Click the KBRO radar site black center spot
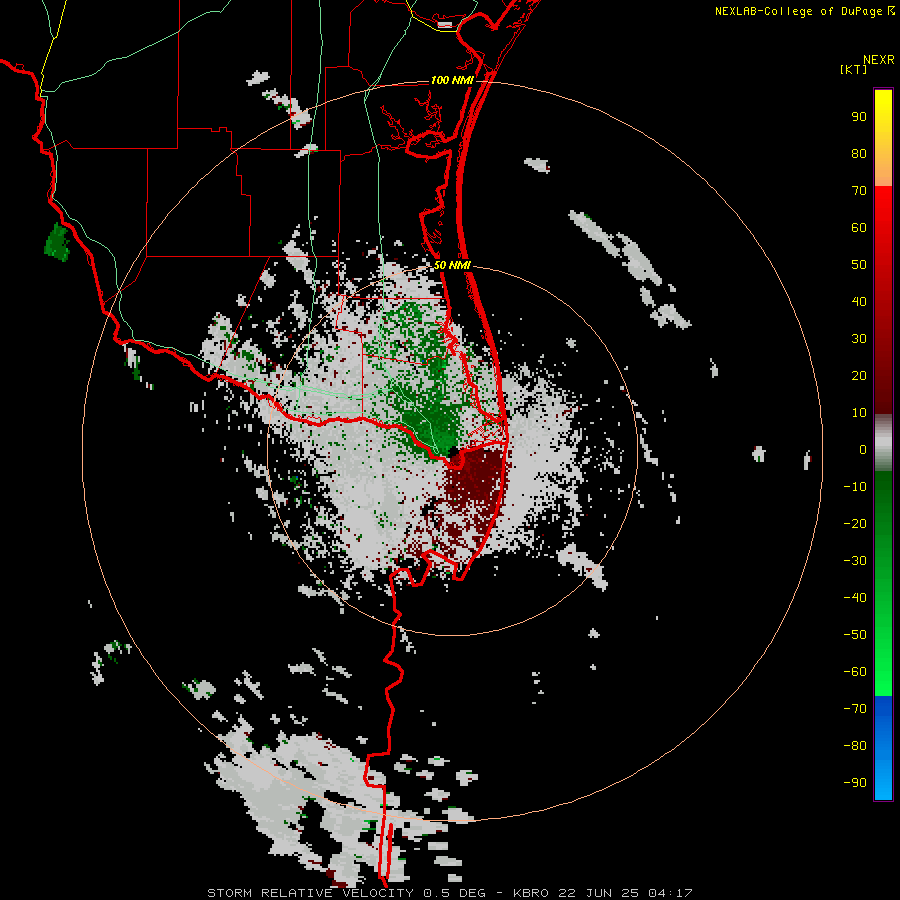 453,451
